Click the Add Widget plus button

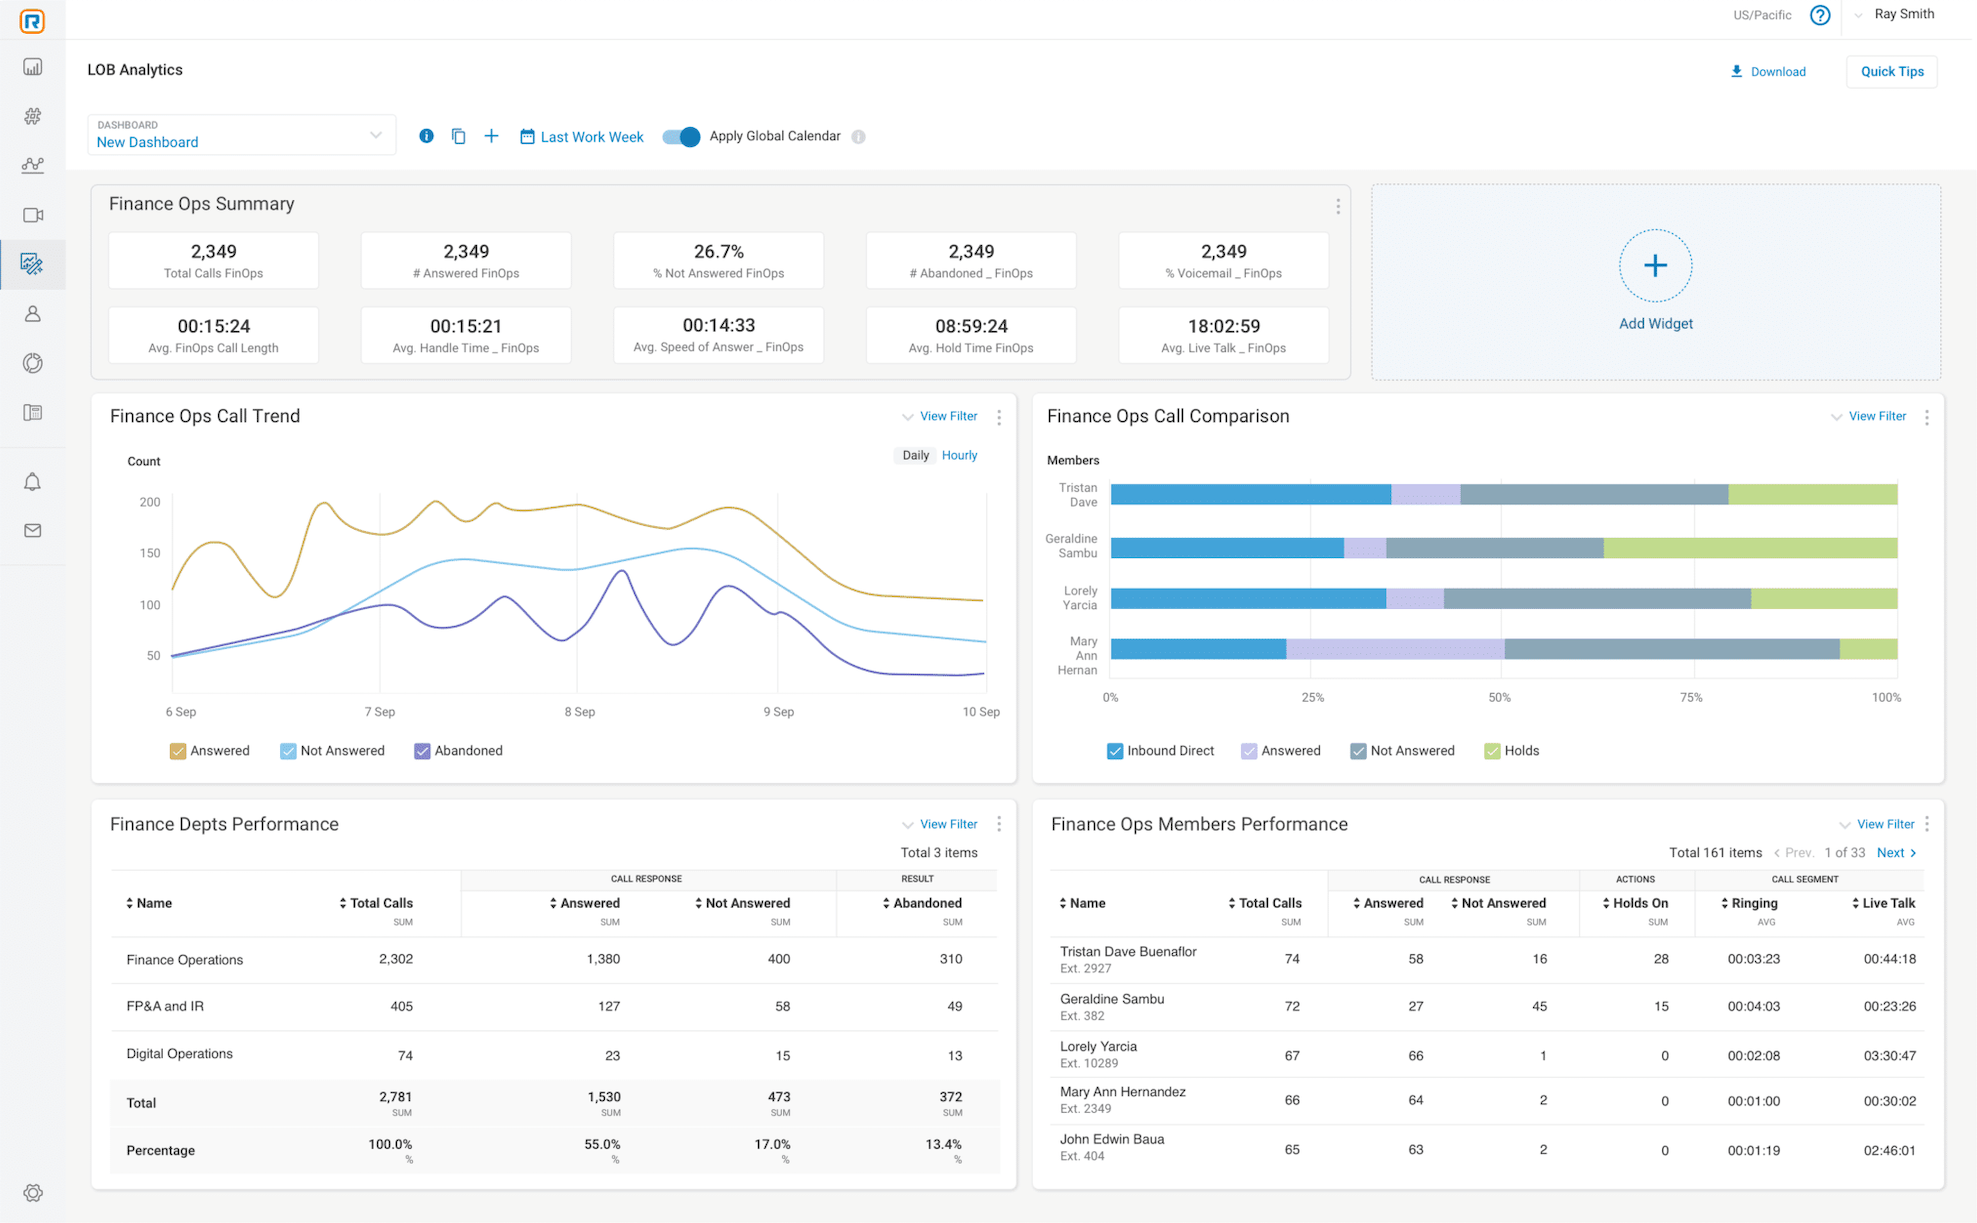1655,266
